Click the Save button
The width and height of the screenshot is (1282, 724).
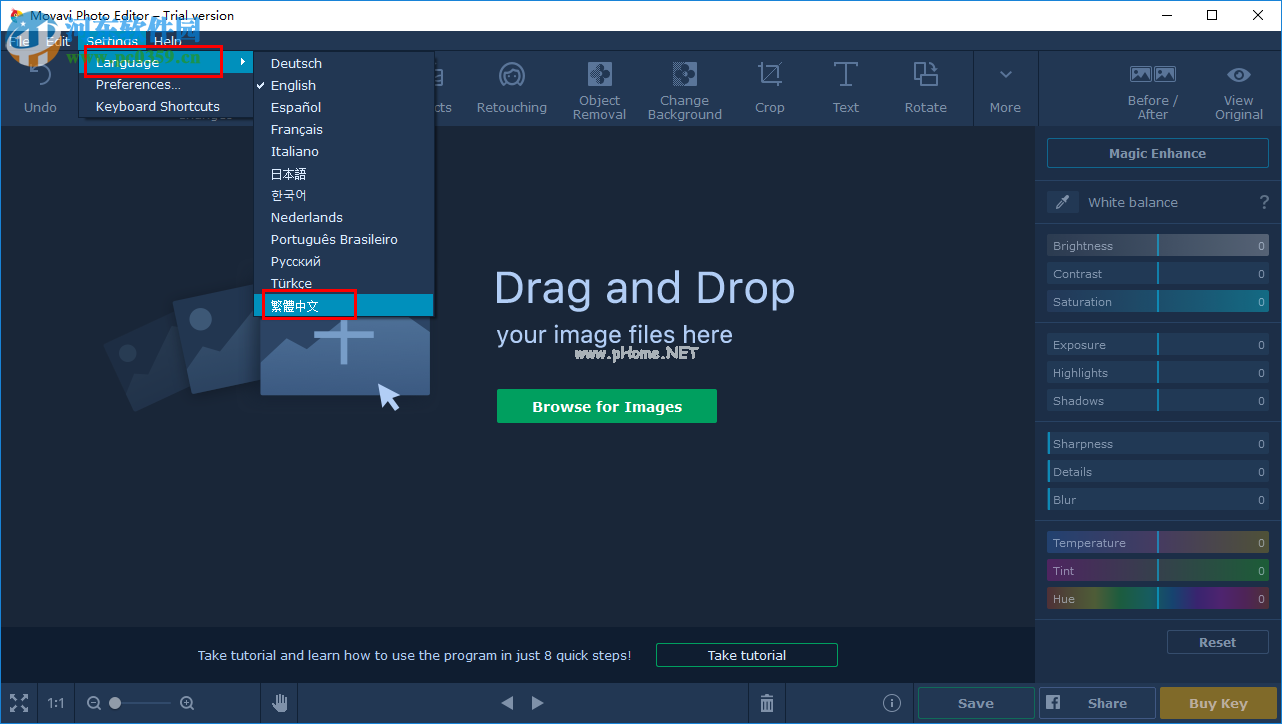coord(975,703)
